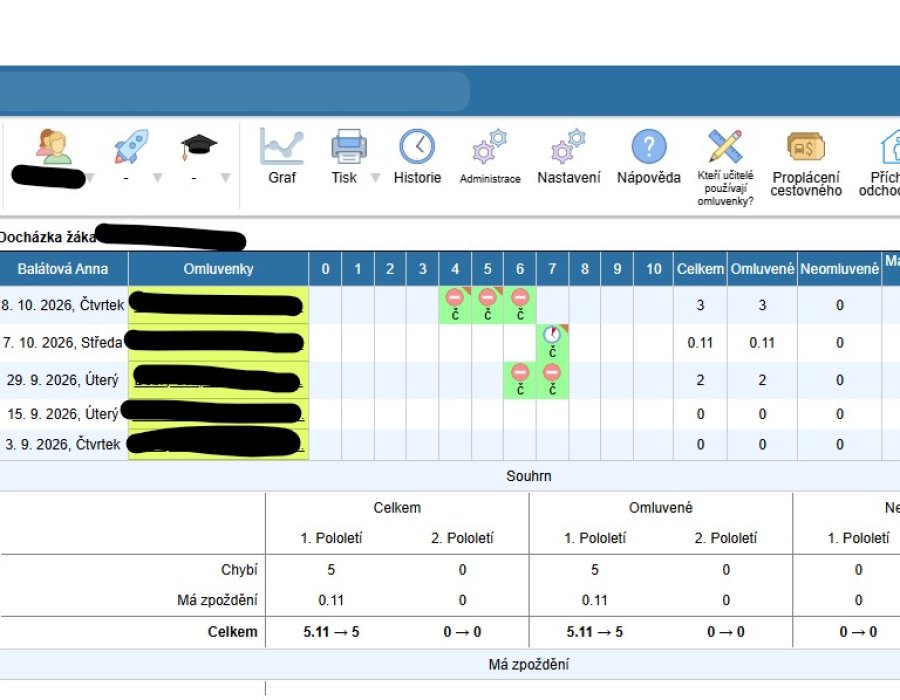The height and width of the screenshot is (700, 900).
Task: Click absence icon hour 6 on 8. 10. 2026
Action: click(x=520, y=298)
